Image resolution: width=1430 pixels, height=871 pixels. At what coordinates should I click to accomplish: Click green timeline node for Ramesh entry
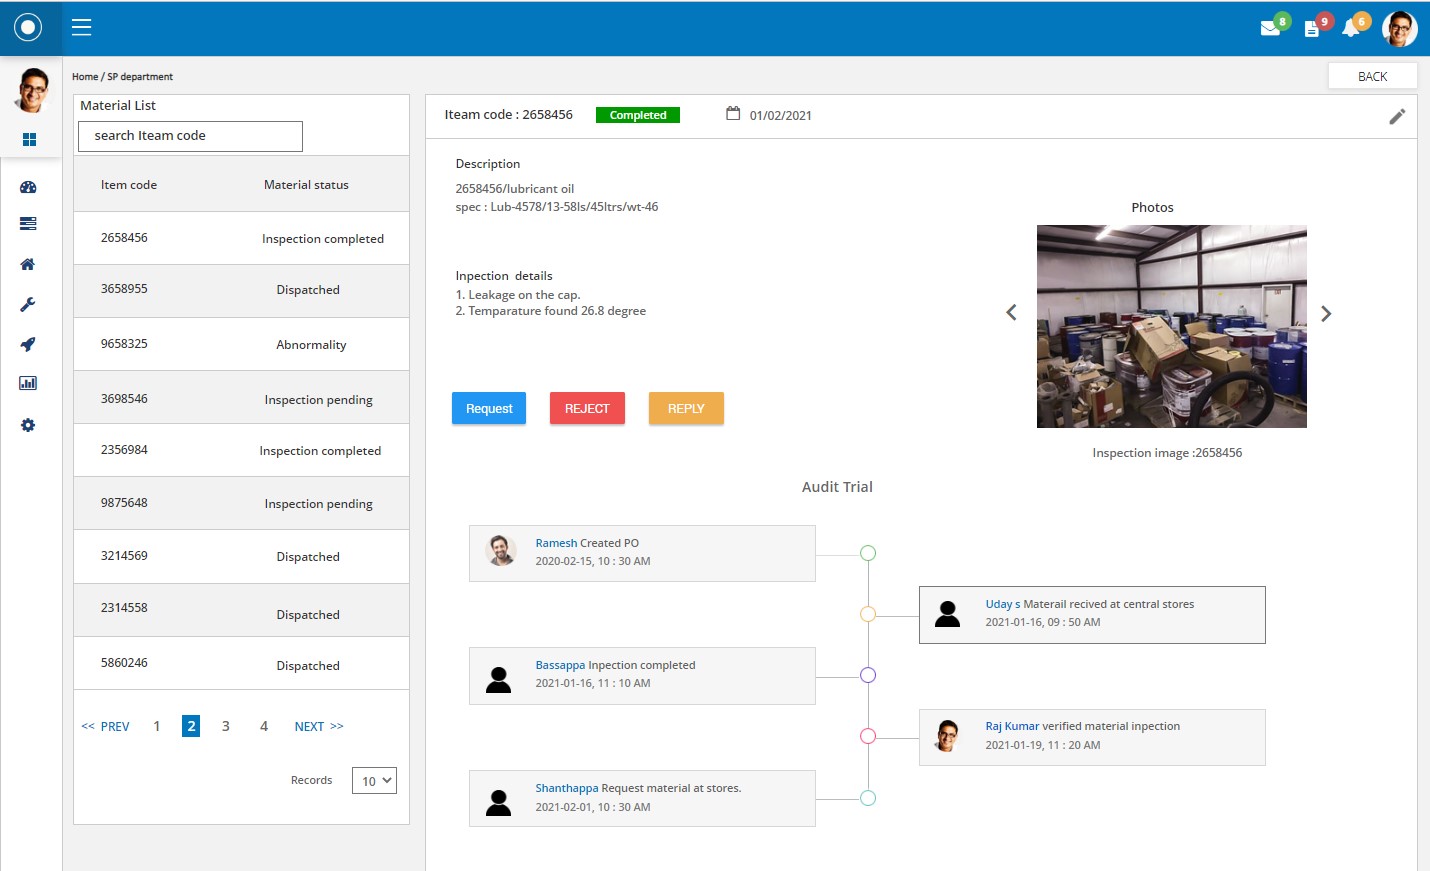[868, 553]
